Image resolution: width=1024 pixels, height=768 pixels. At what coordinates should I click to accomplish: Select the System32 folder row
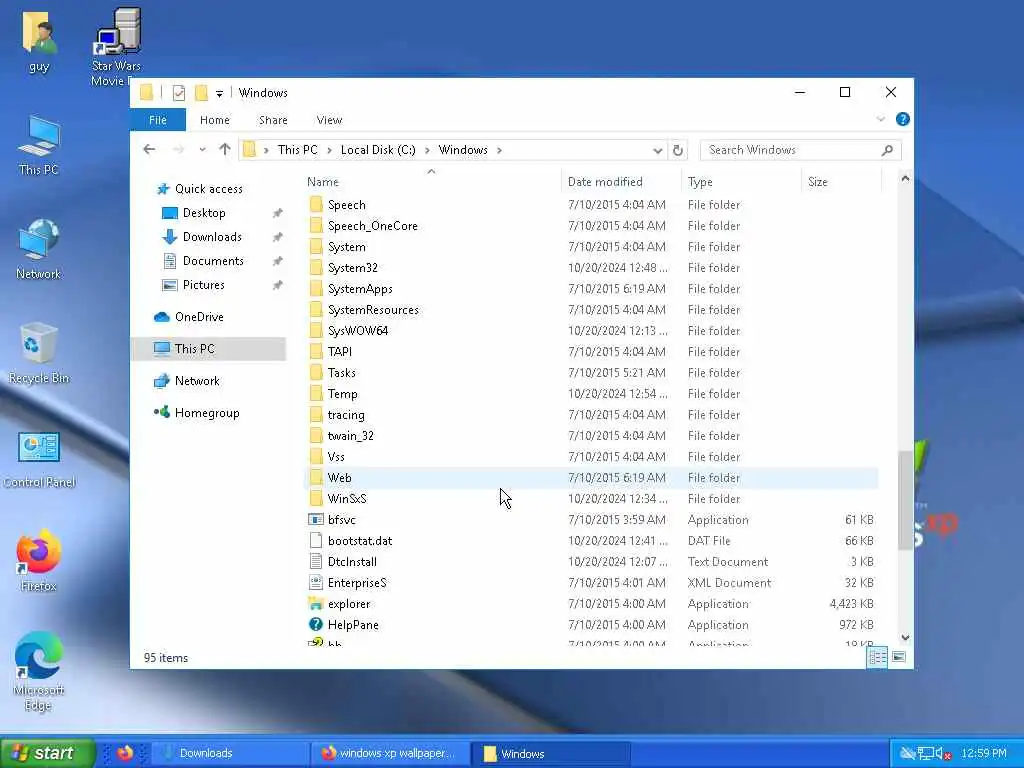coord(592,268)
